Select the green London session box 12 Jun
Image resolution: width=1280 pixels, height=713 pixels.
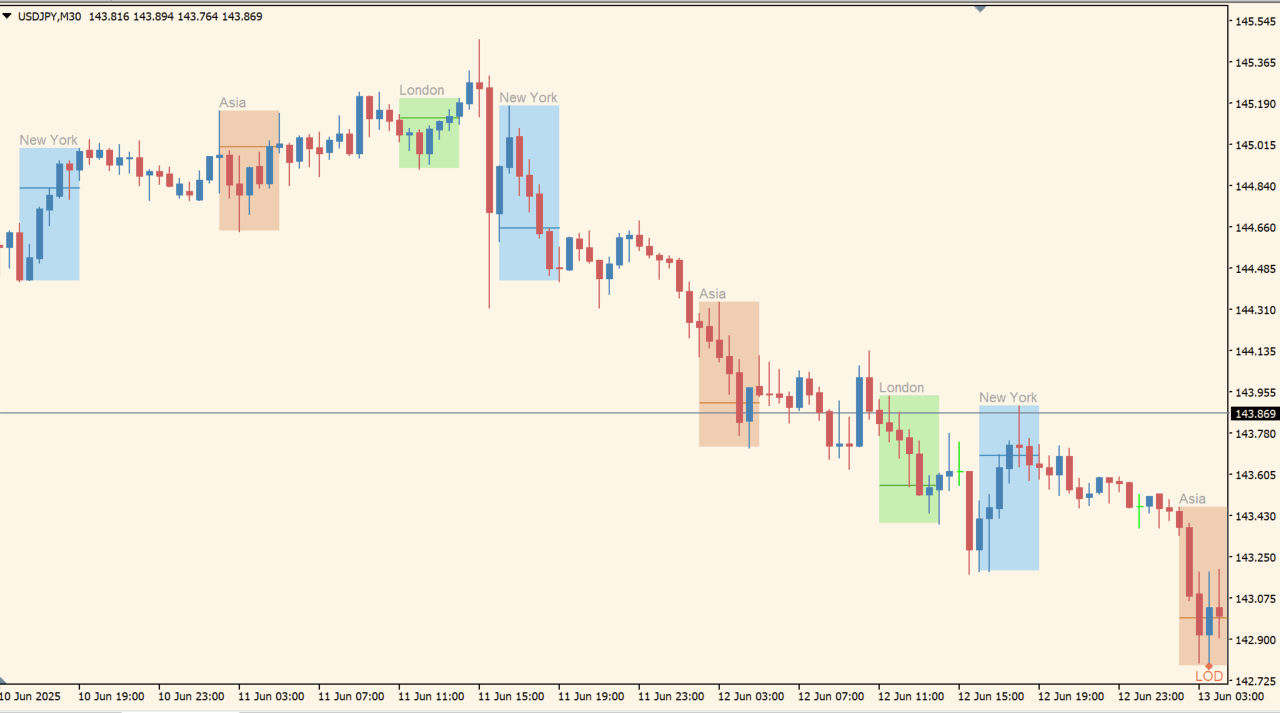click(x=909, y=459)
